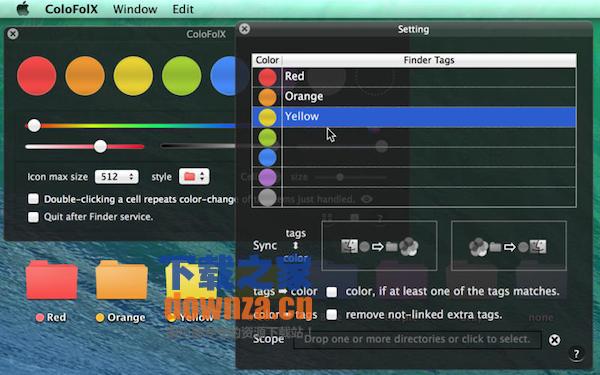Click the red color circle in ColoFolX window

[36, 76]
